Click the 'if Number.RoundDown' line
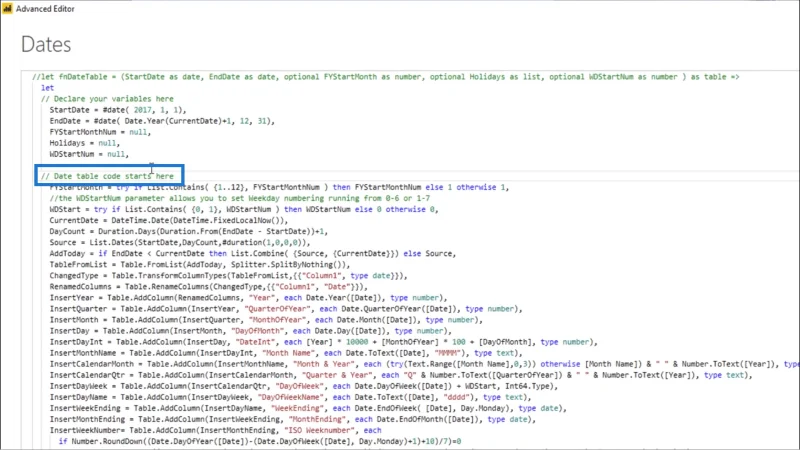The width and height of the screenshot is (800, 450). click(x=260, y=441)
